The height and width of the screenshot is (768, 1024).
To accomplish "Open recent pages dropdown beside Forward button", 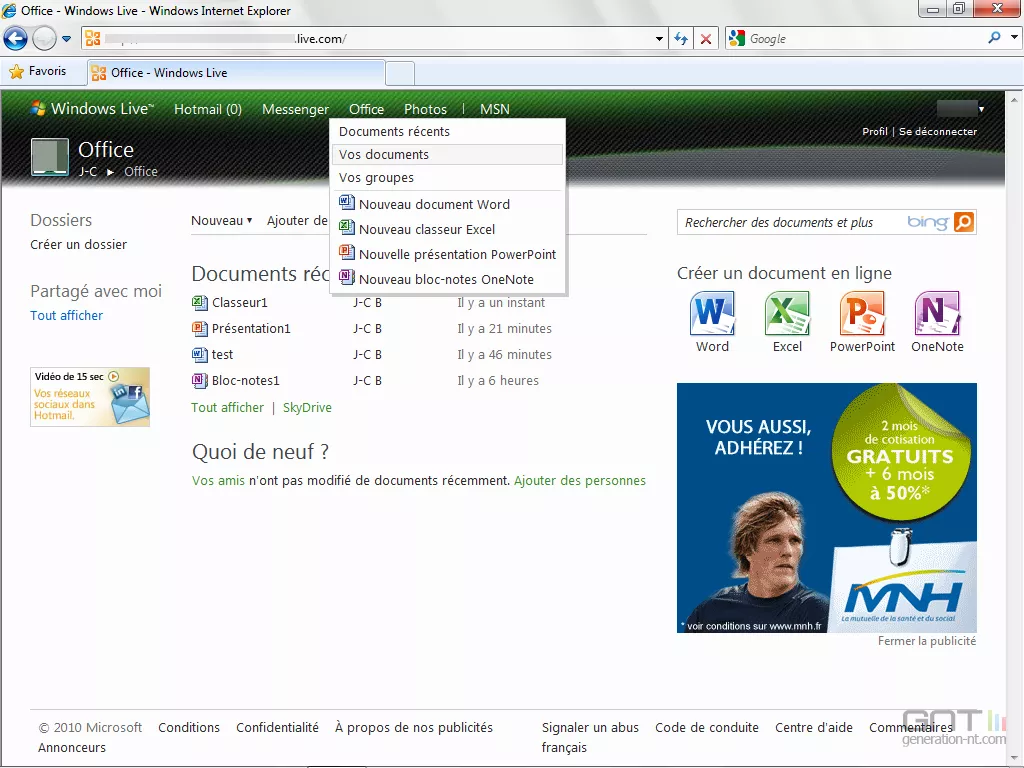I will click(67, 39).
